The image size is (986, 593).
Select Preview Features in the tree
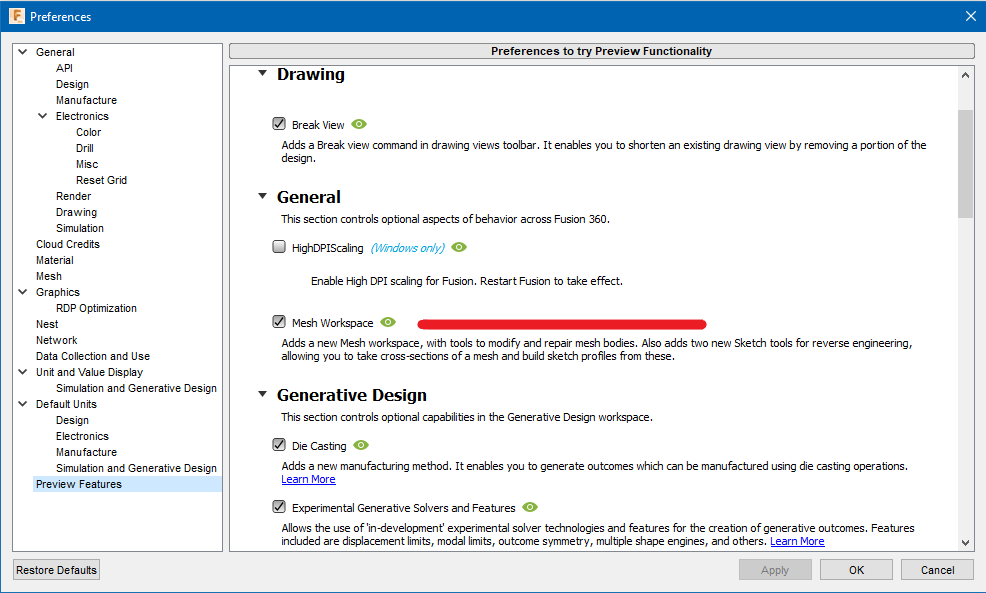click(79, 484)
